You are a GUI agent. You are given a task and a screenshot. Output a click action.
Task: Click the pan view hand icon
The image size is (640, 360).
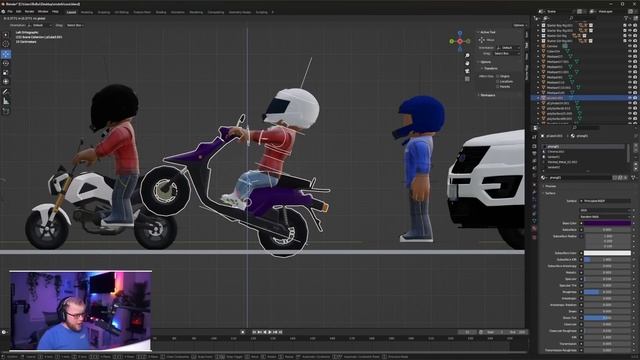(467, 63)
